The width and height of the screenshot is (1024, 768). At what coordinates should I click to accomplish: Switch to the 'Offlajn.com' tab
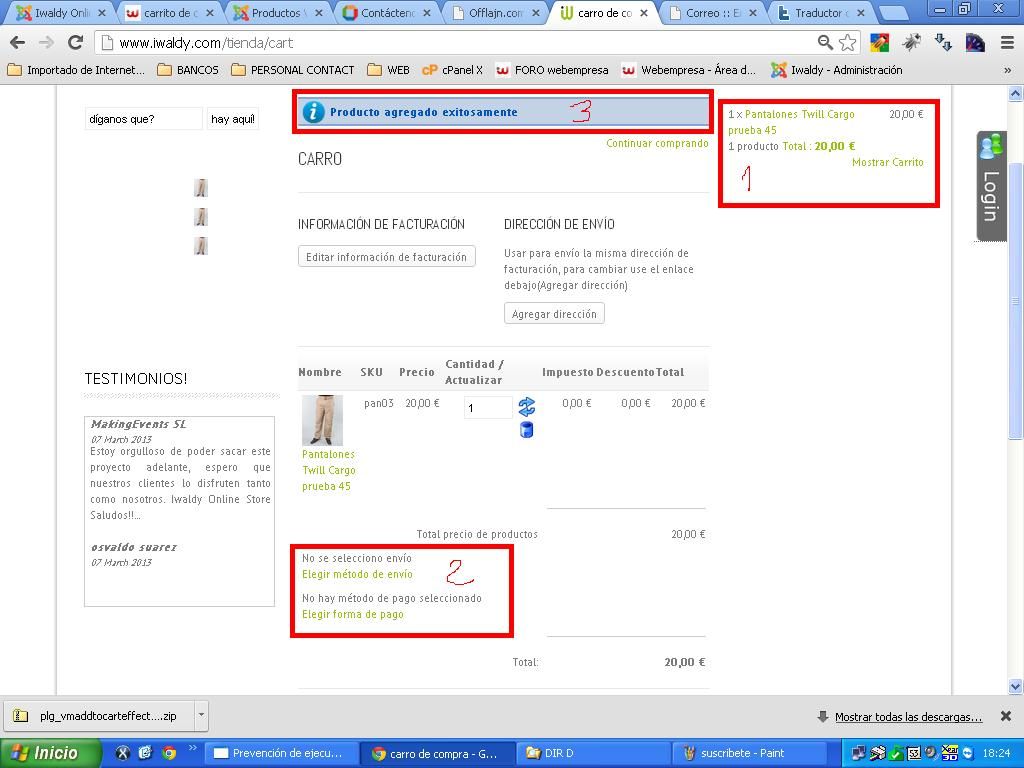496,12
